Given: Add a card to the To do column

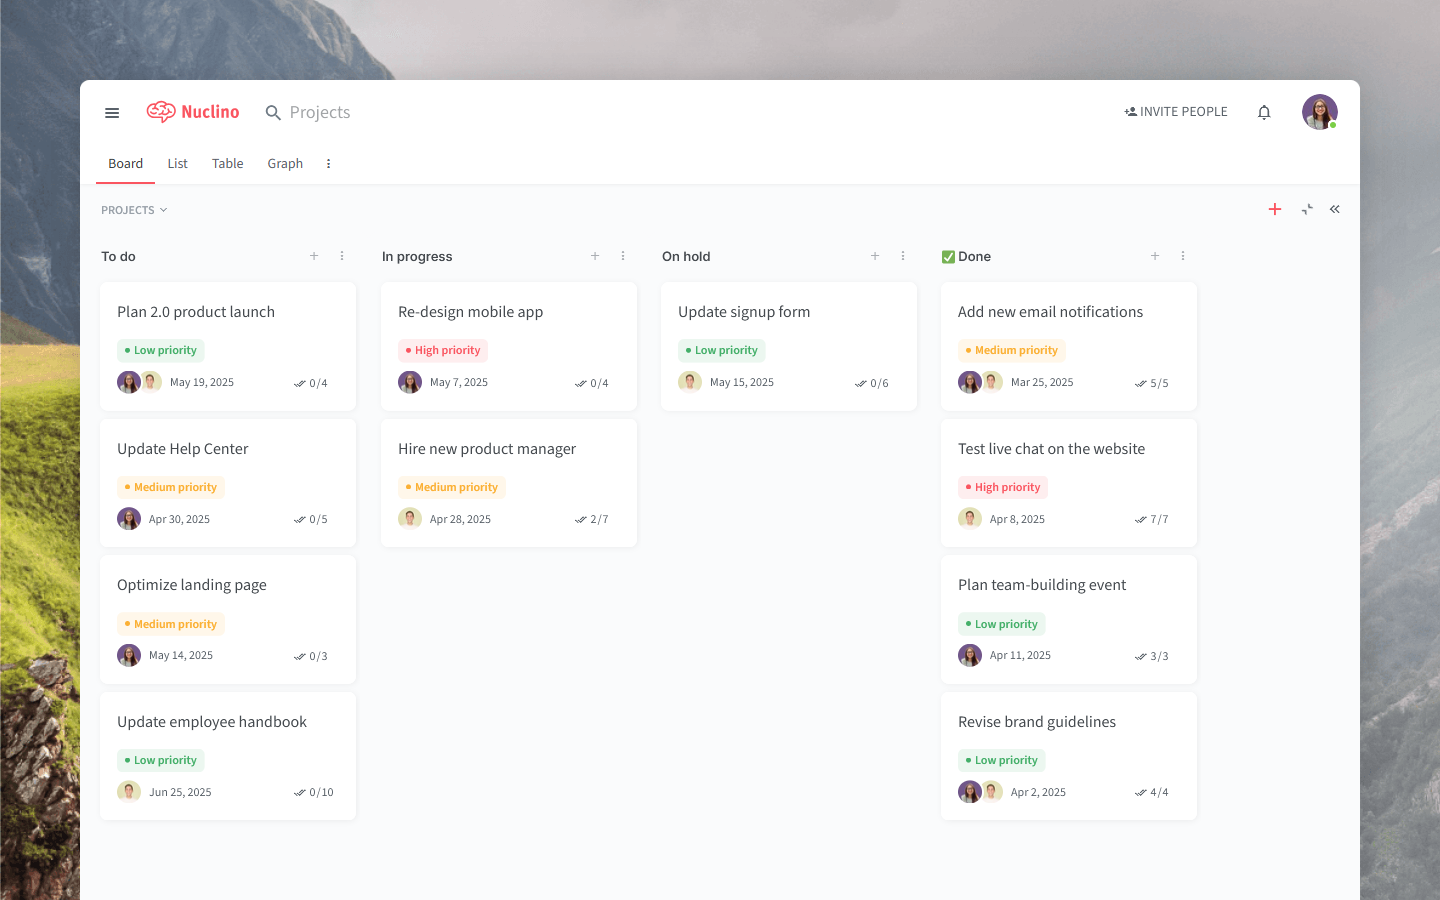Looking at the screenshot, I should tap(314, 256).
